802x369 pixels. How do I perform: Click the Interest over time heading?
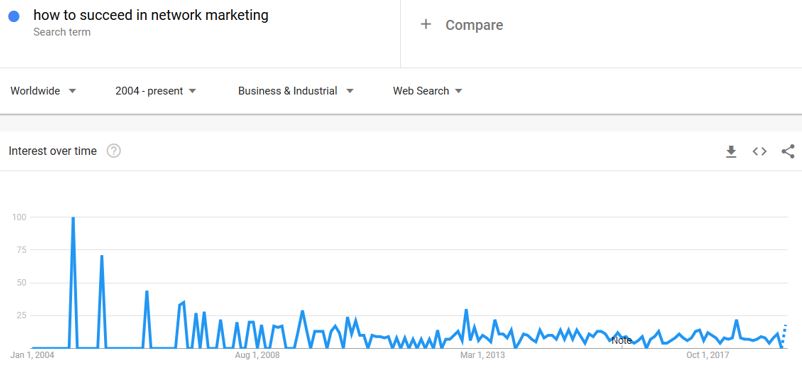click(53, 151)
